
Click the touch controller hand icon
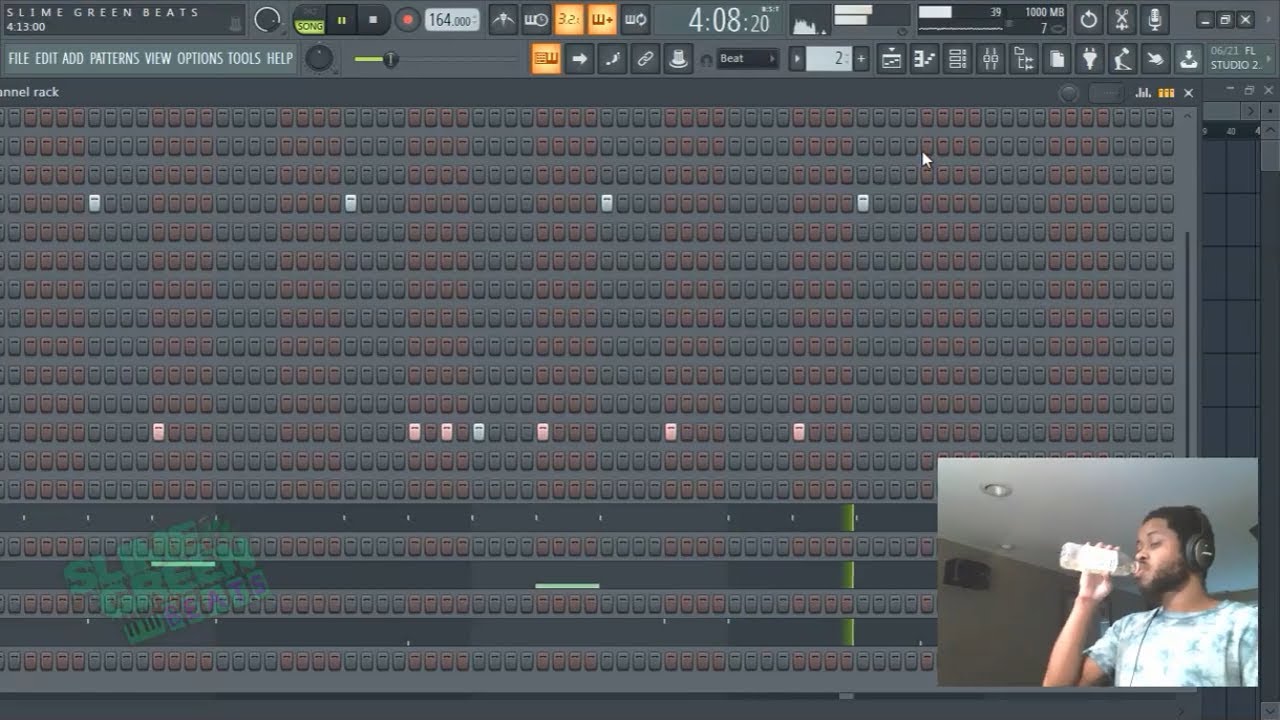(x=1155, y=59)
